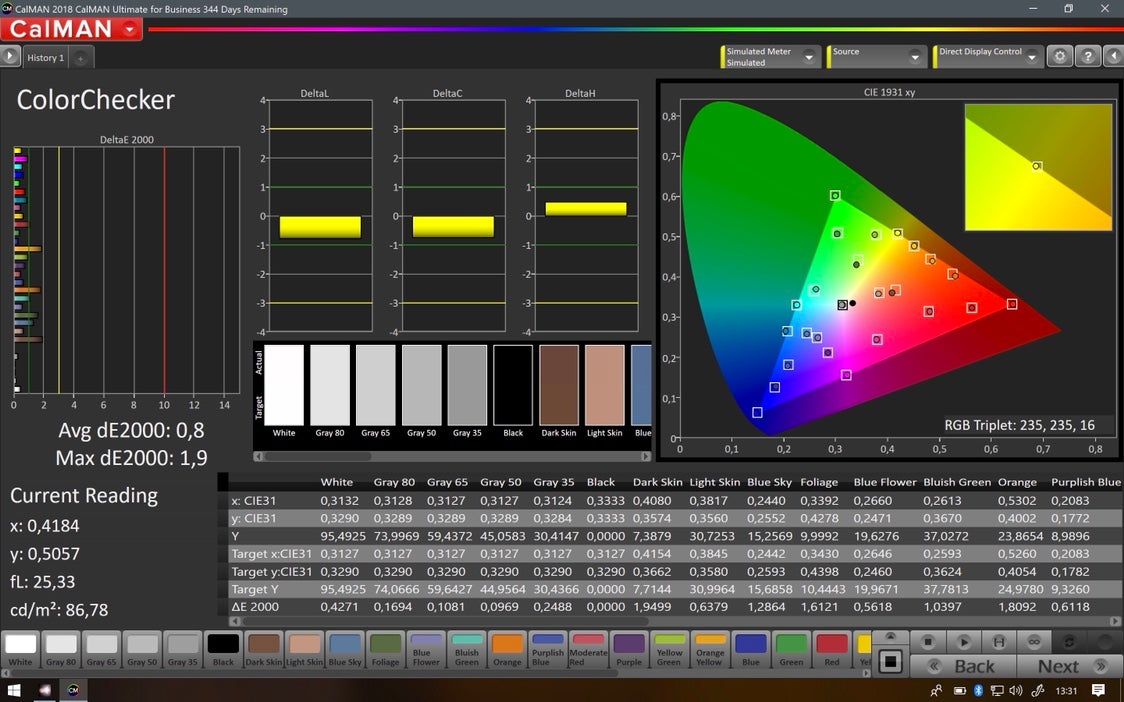This screenshot has height=702, width=1124.
Task: Select the Yellow Green swatch in the bottom strip
Action: coord(670,650)
